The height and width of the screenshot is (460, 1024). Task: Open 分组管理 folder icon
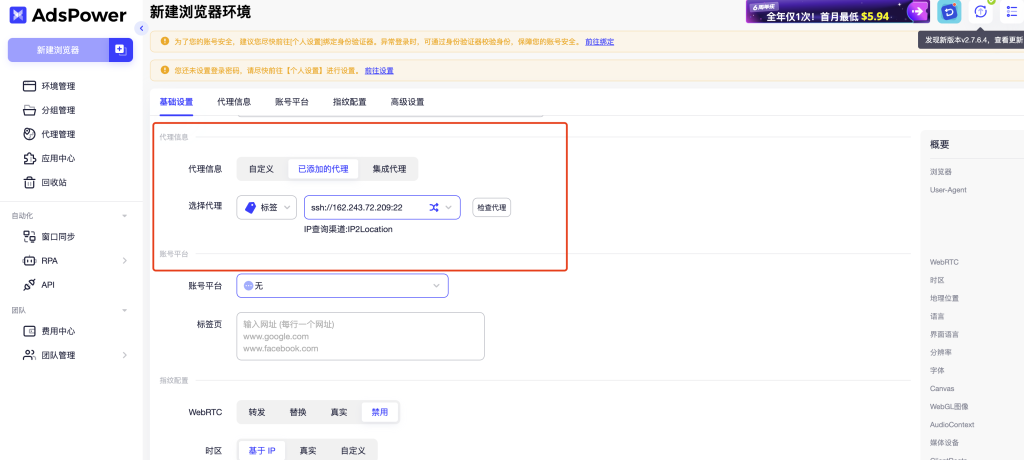tap(29, 110)
